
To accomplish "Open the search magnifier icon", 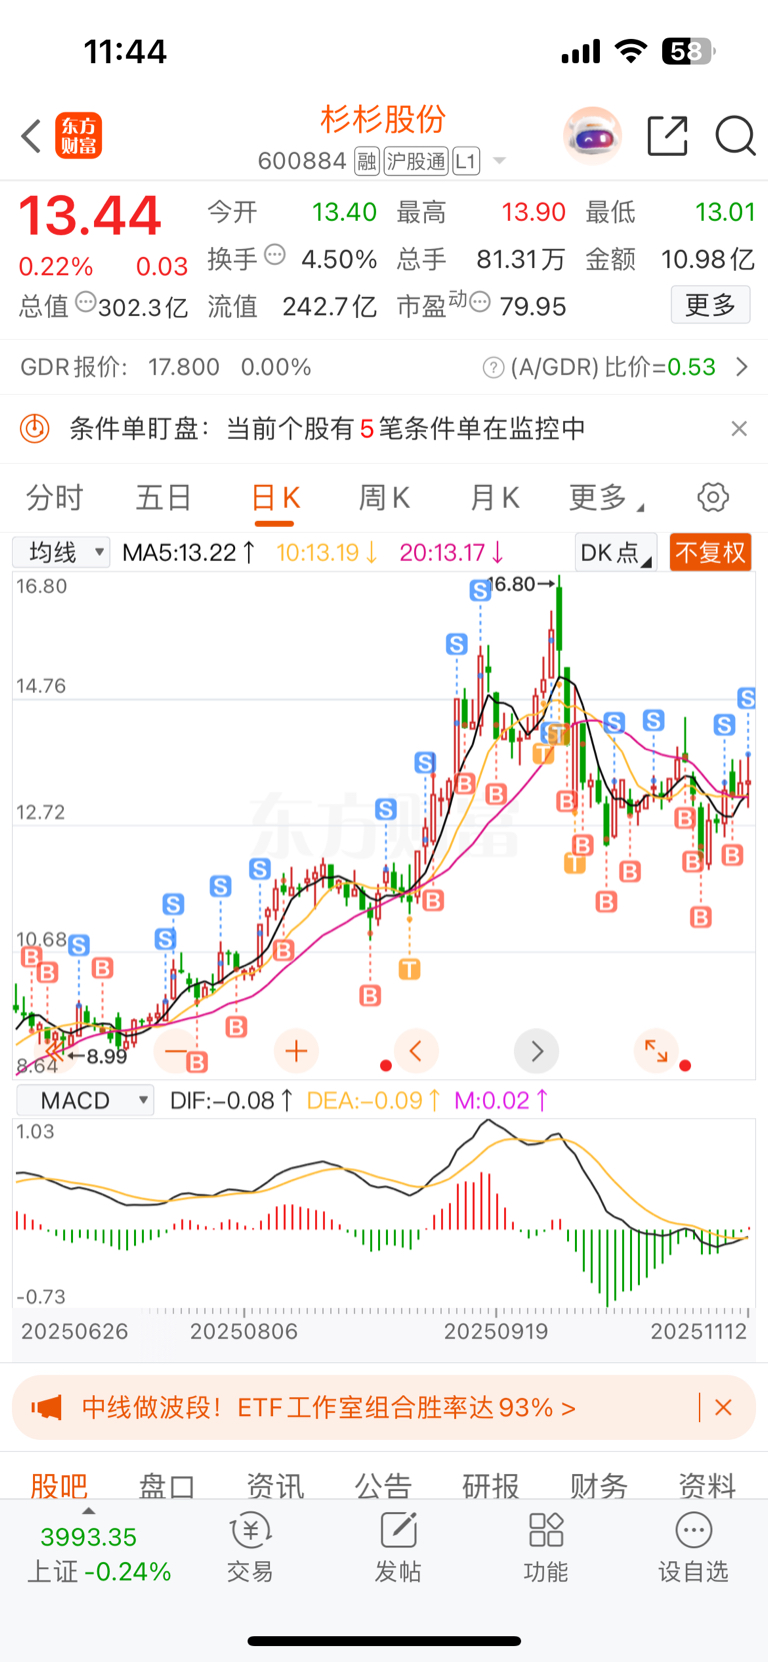I will coord(735,136).
